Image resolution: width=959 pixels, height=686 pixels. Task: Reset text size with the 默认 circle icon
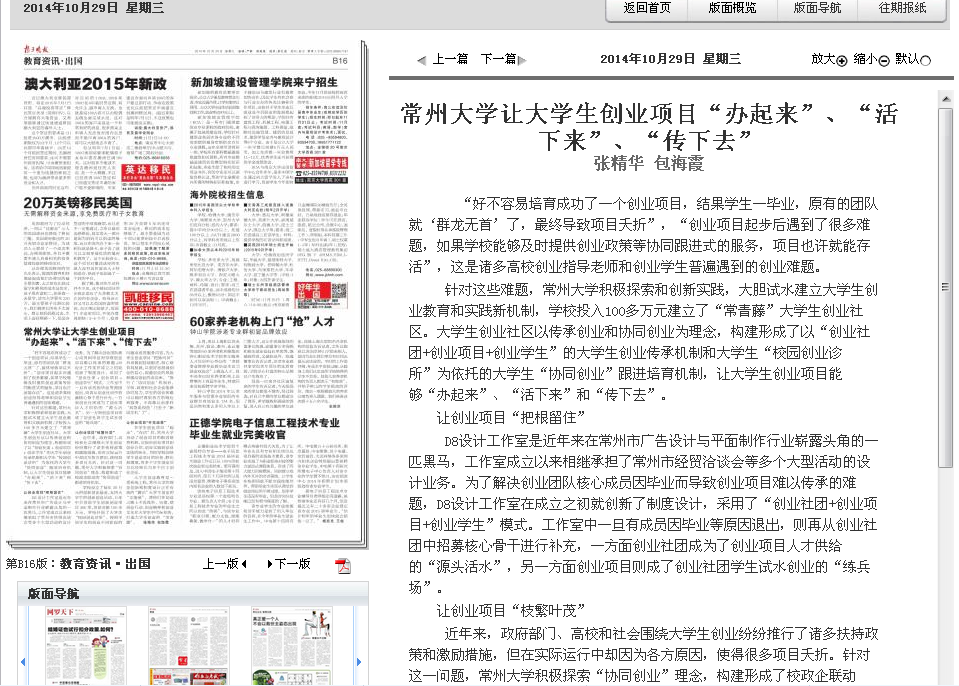click(x=925, y=60)
